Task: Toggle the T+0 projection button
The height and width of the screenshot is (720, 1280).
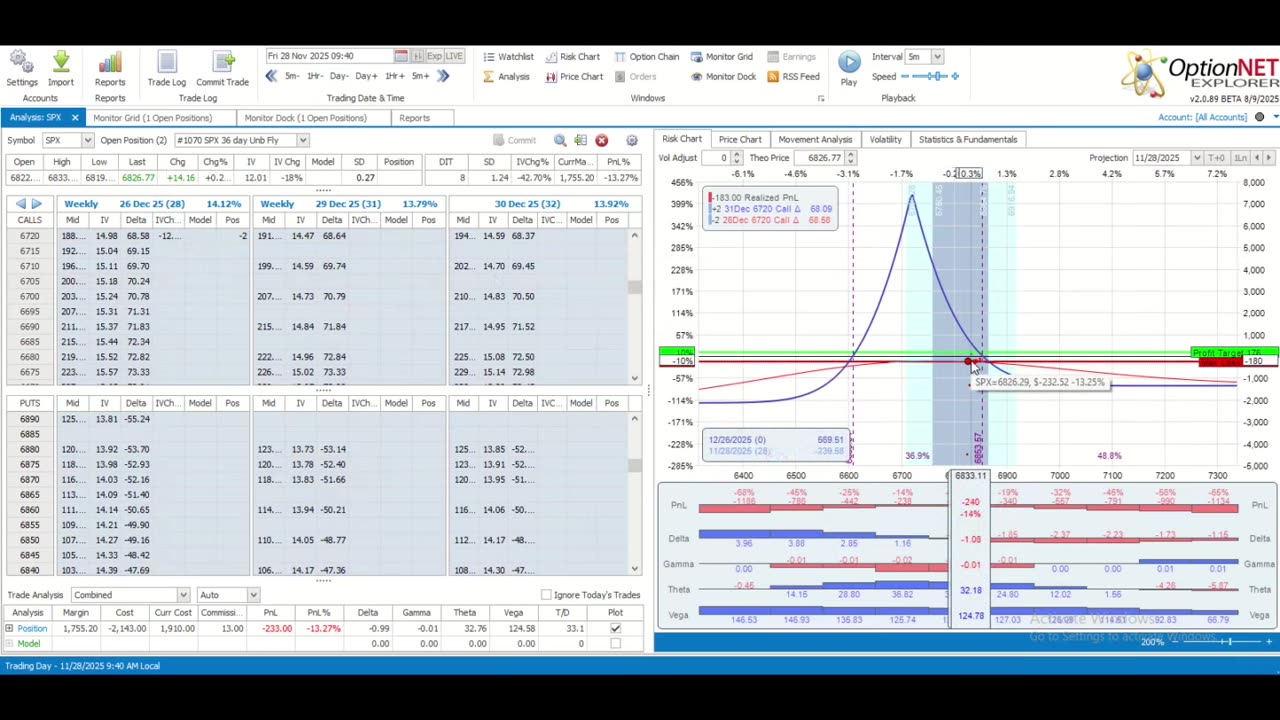Action: [1217, 158]
